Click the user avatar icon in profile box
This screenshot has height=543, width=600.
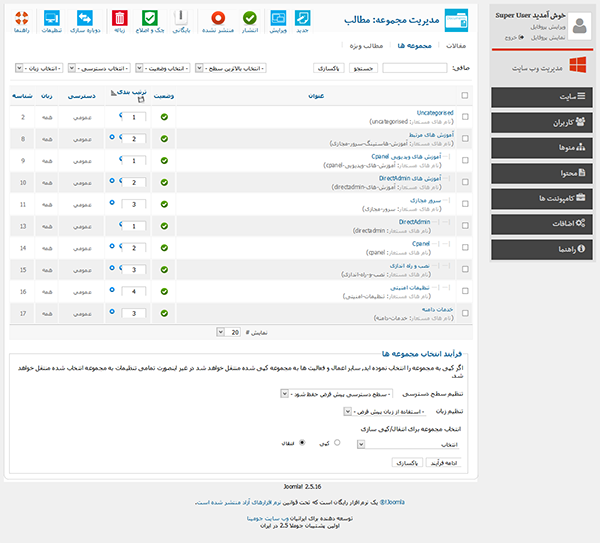579,26
